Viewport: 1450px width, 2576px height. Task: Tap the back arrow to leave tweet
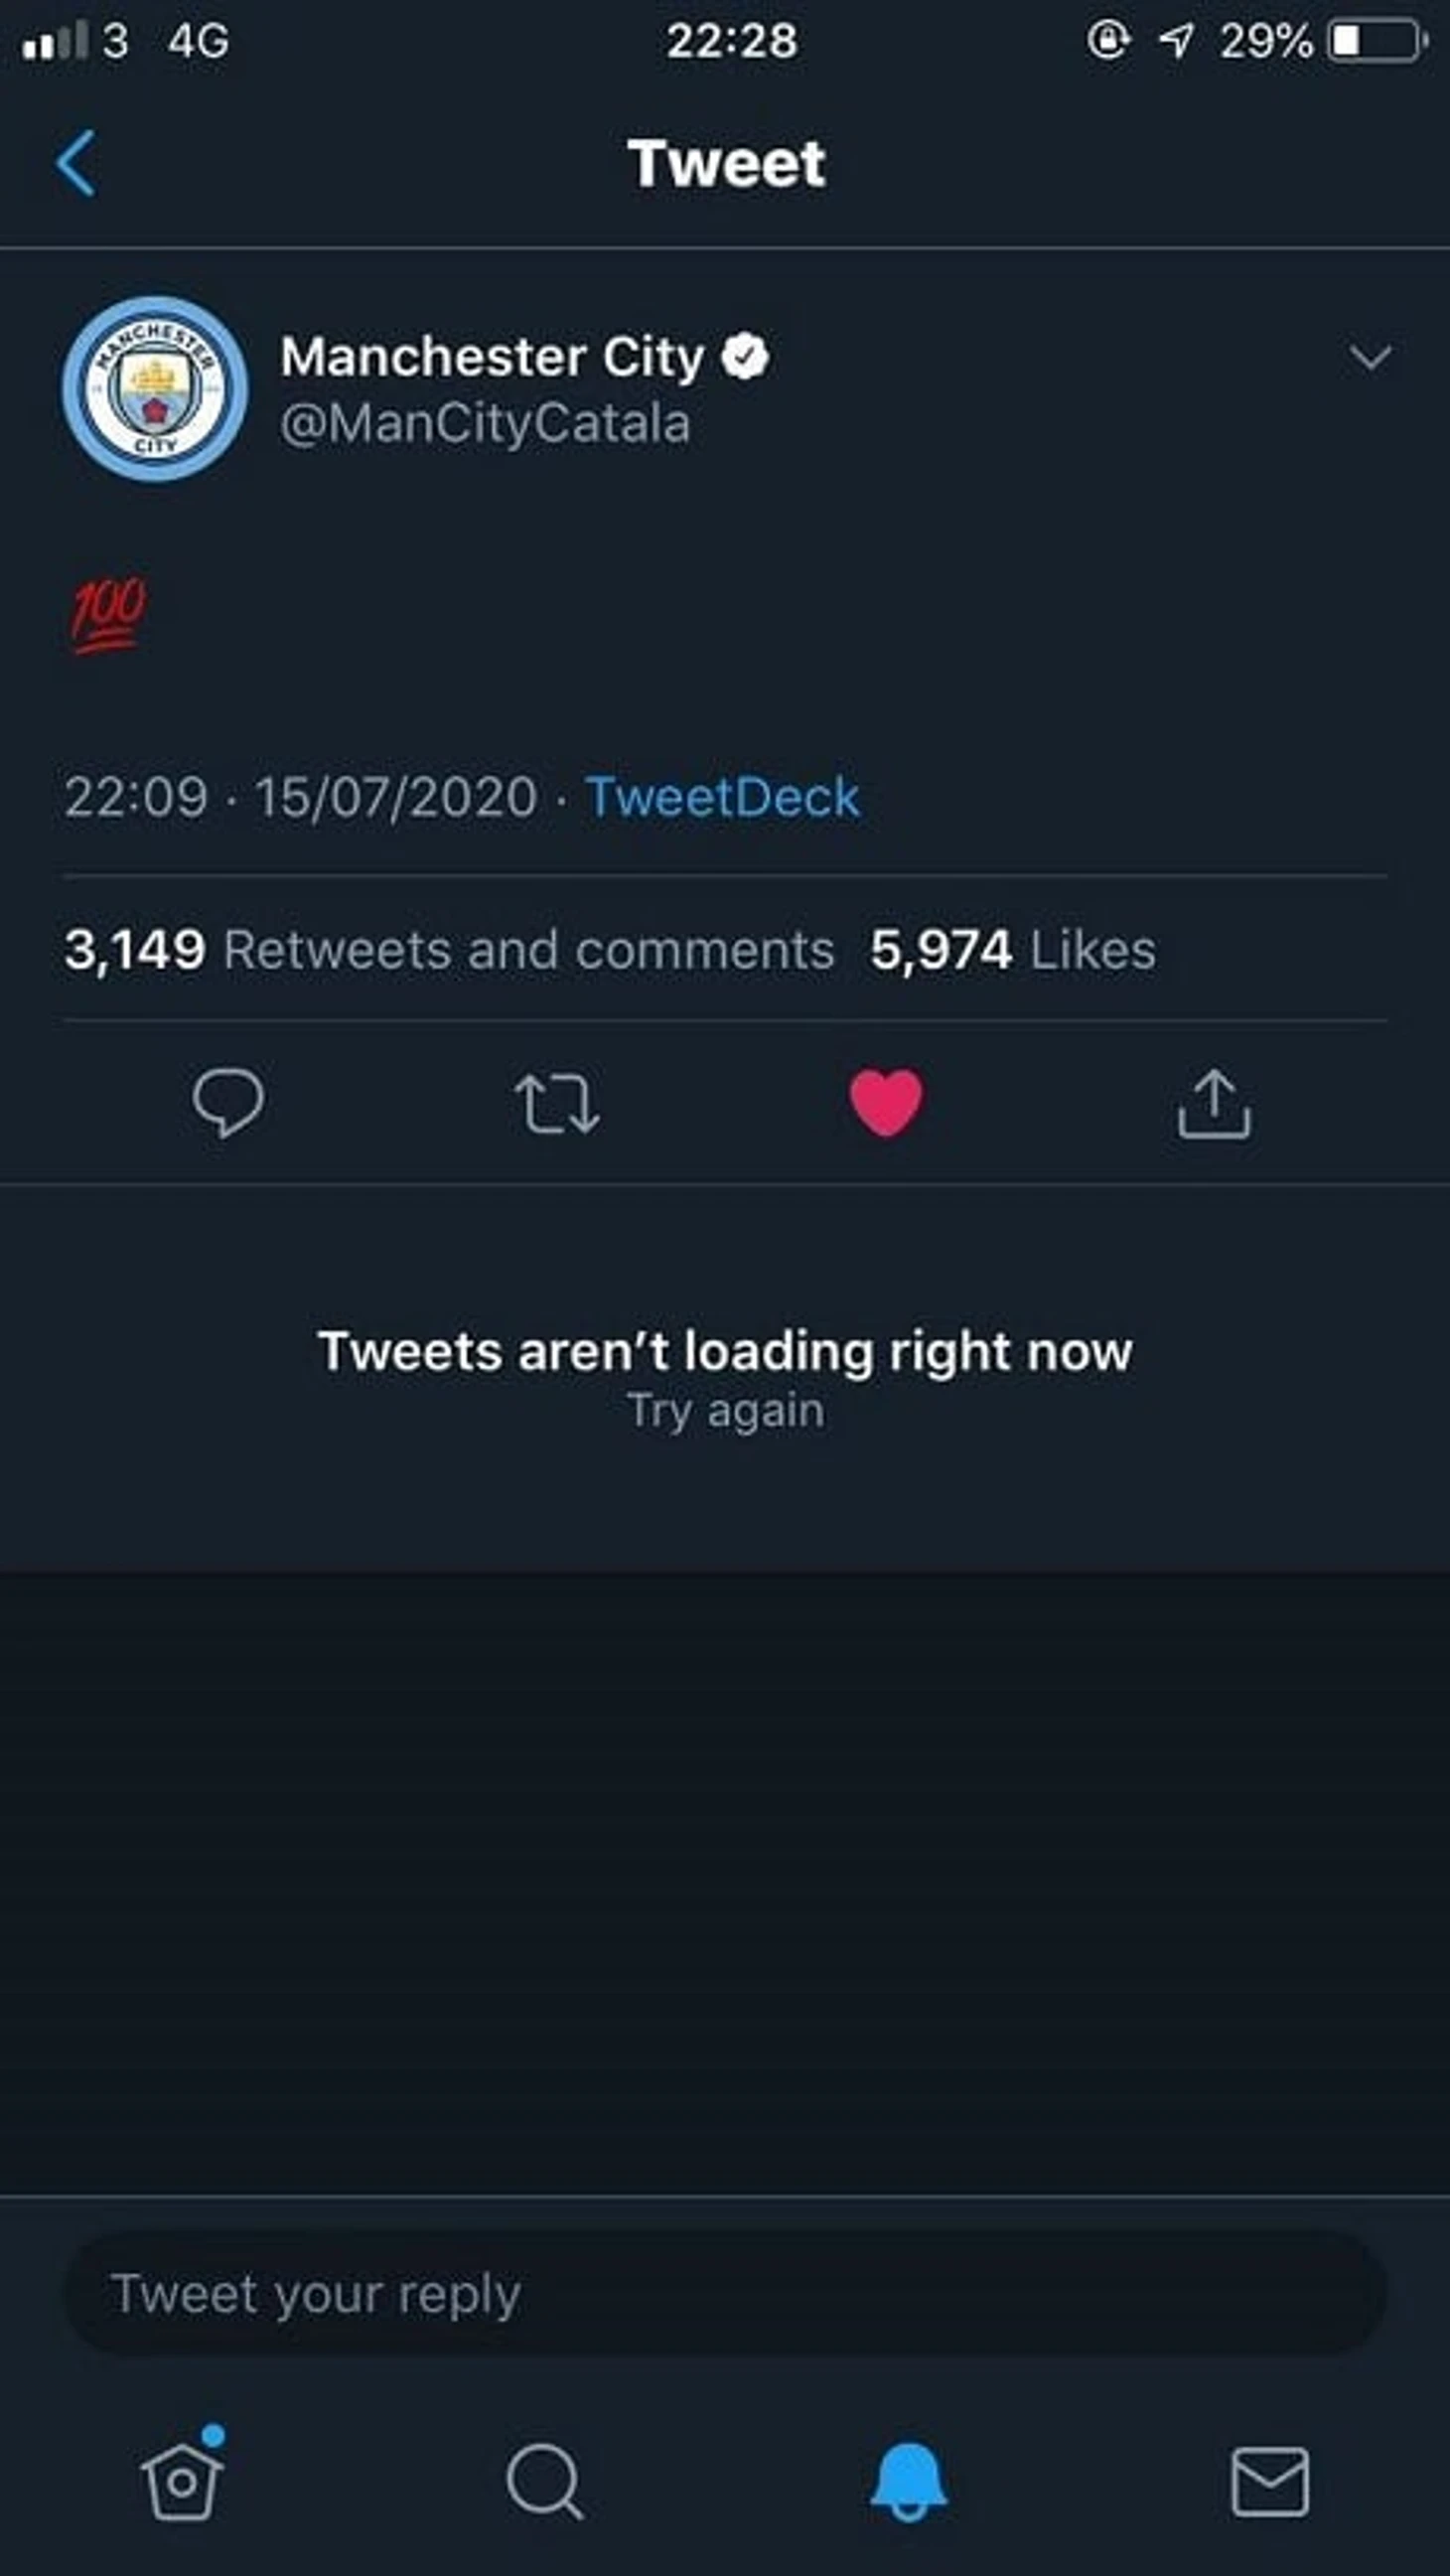[x=76, y=163]
